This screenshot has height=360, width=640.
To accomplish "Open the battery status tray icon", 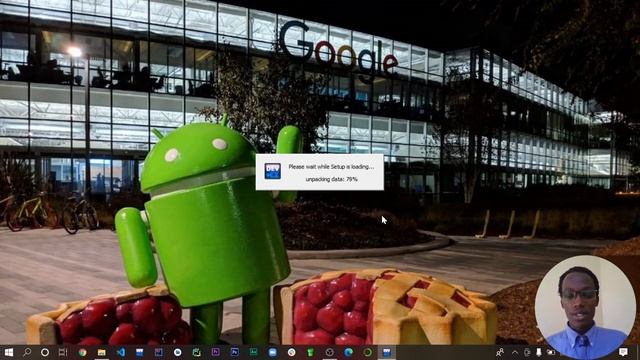I will [x=551, y=352].
